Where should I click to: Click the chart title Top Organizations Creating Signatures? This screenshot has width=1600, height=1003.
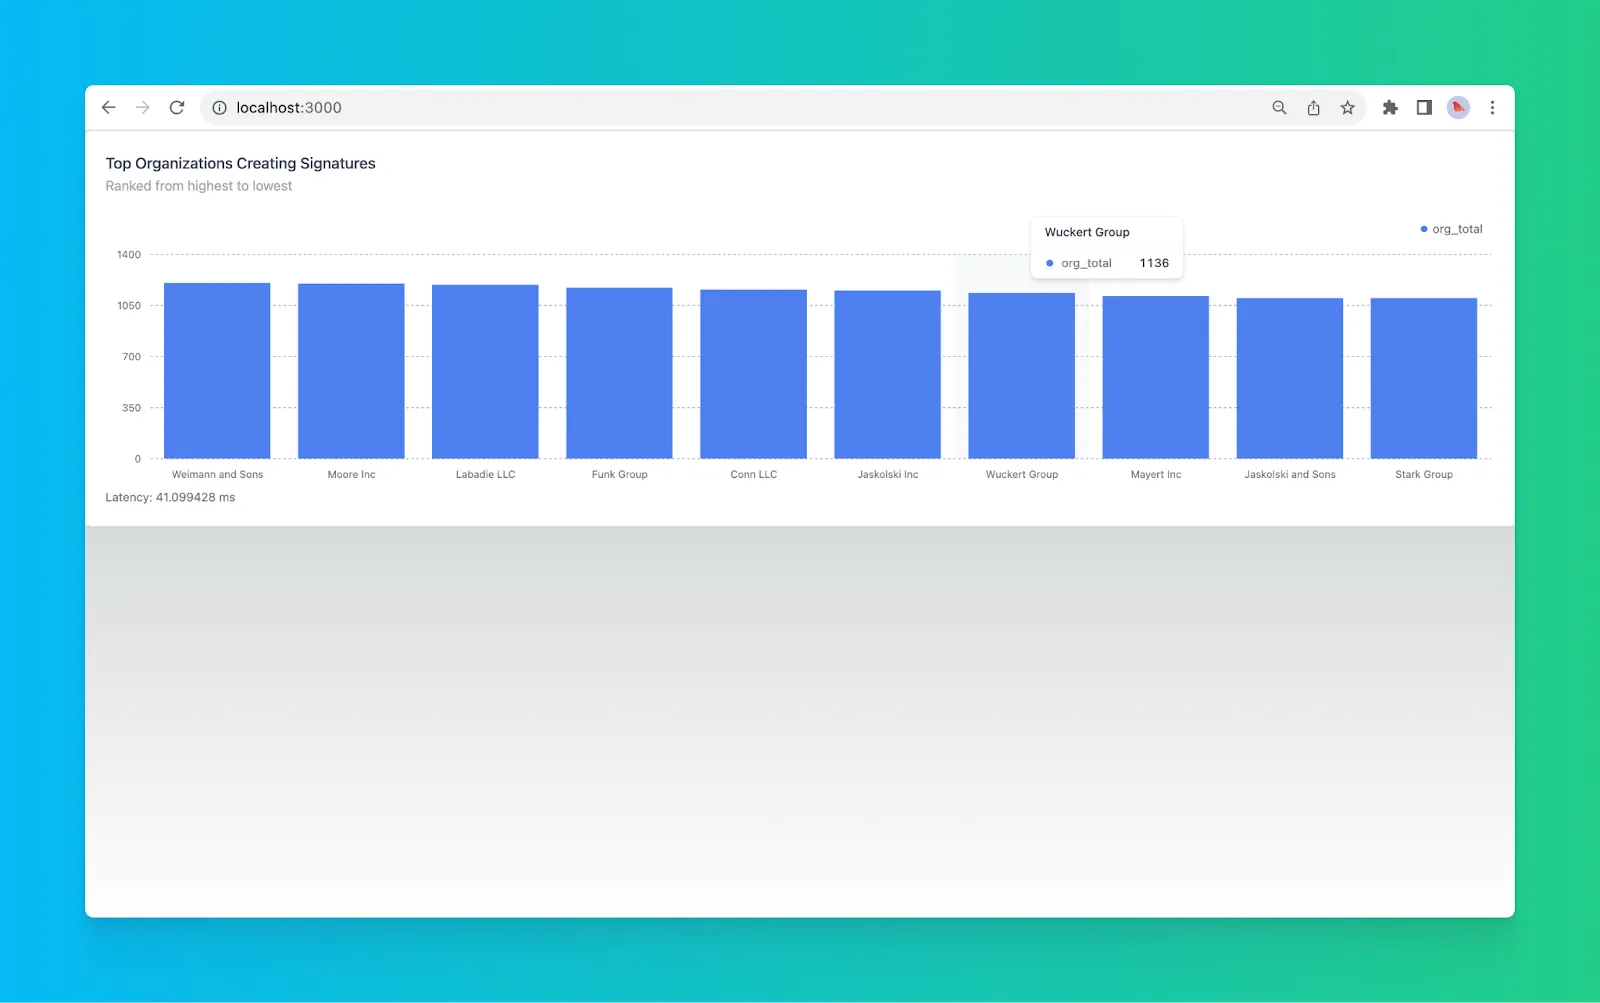(x=240, y=163)
